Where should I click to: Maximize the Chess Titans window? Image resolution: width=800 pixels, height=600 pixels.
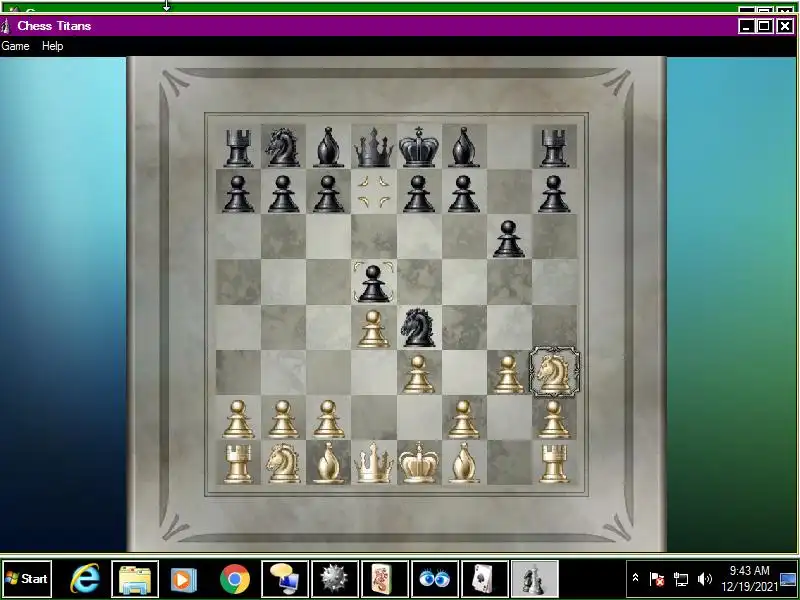click(x=765, y=26)
